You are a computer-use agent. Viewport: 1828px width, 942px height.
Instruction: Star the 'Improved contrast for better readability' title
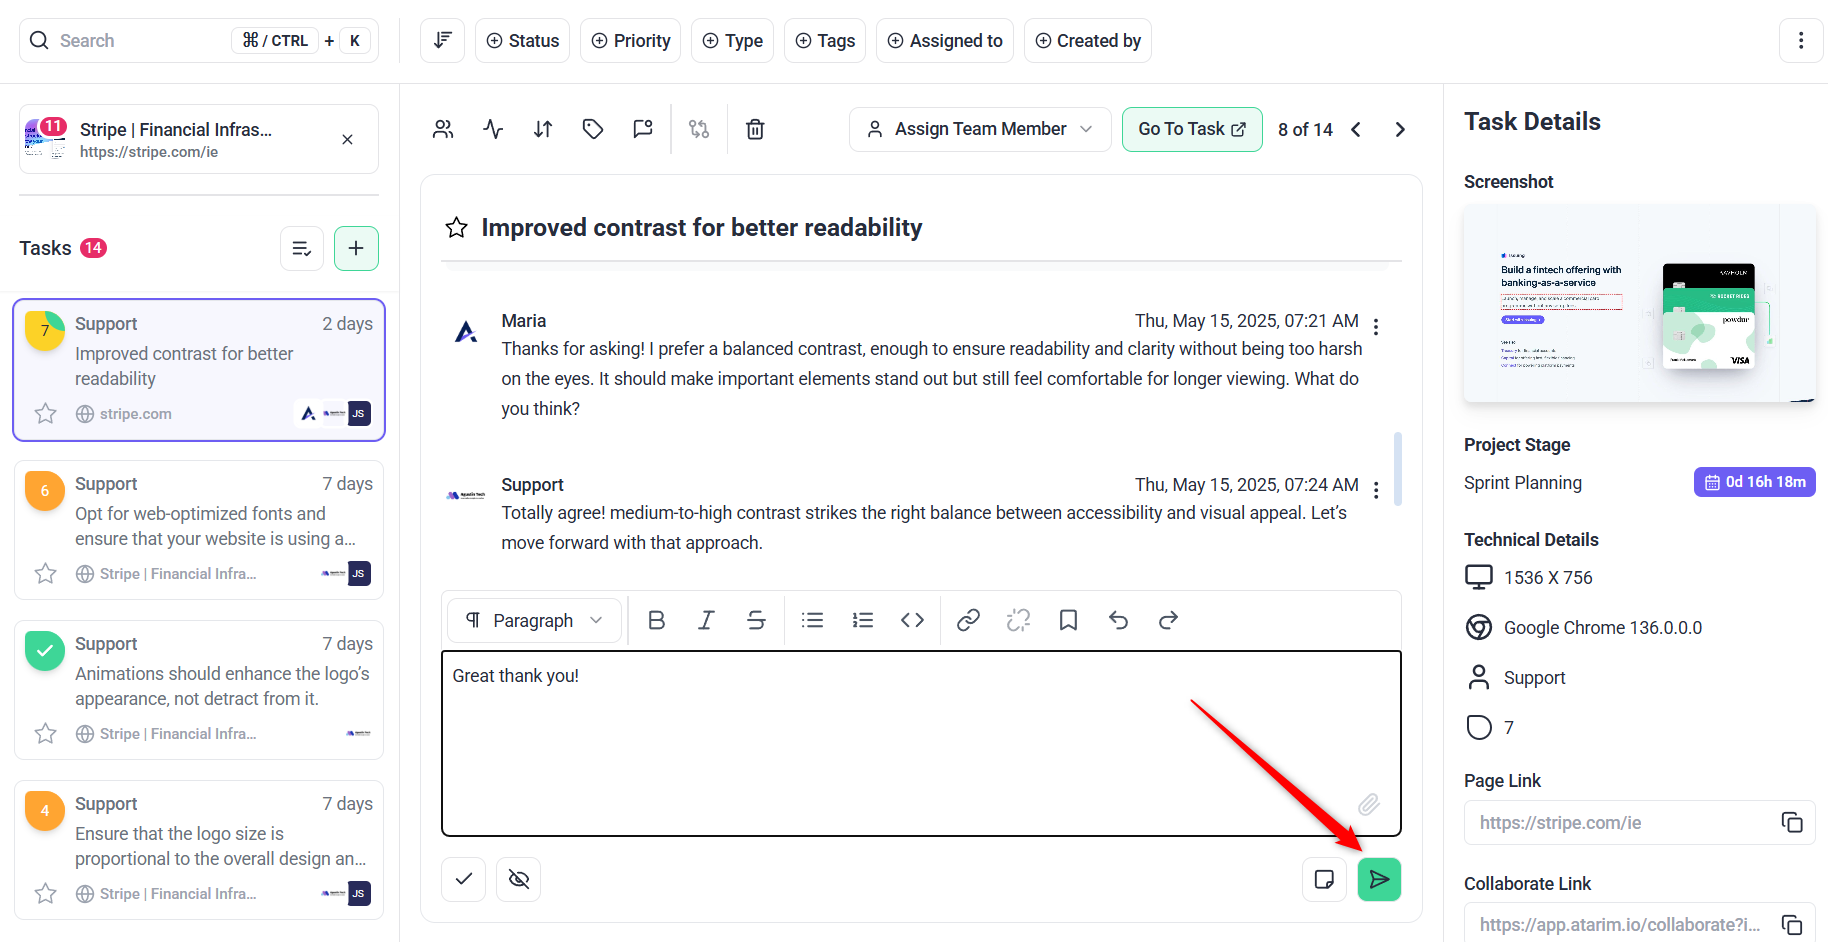point(457,228)
